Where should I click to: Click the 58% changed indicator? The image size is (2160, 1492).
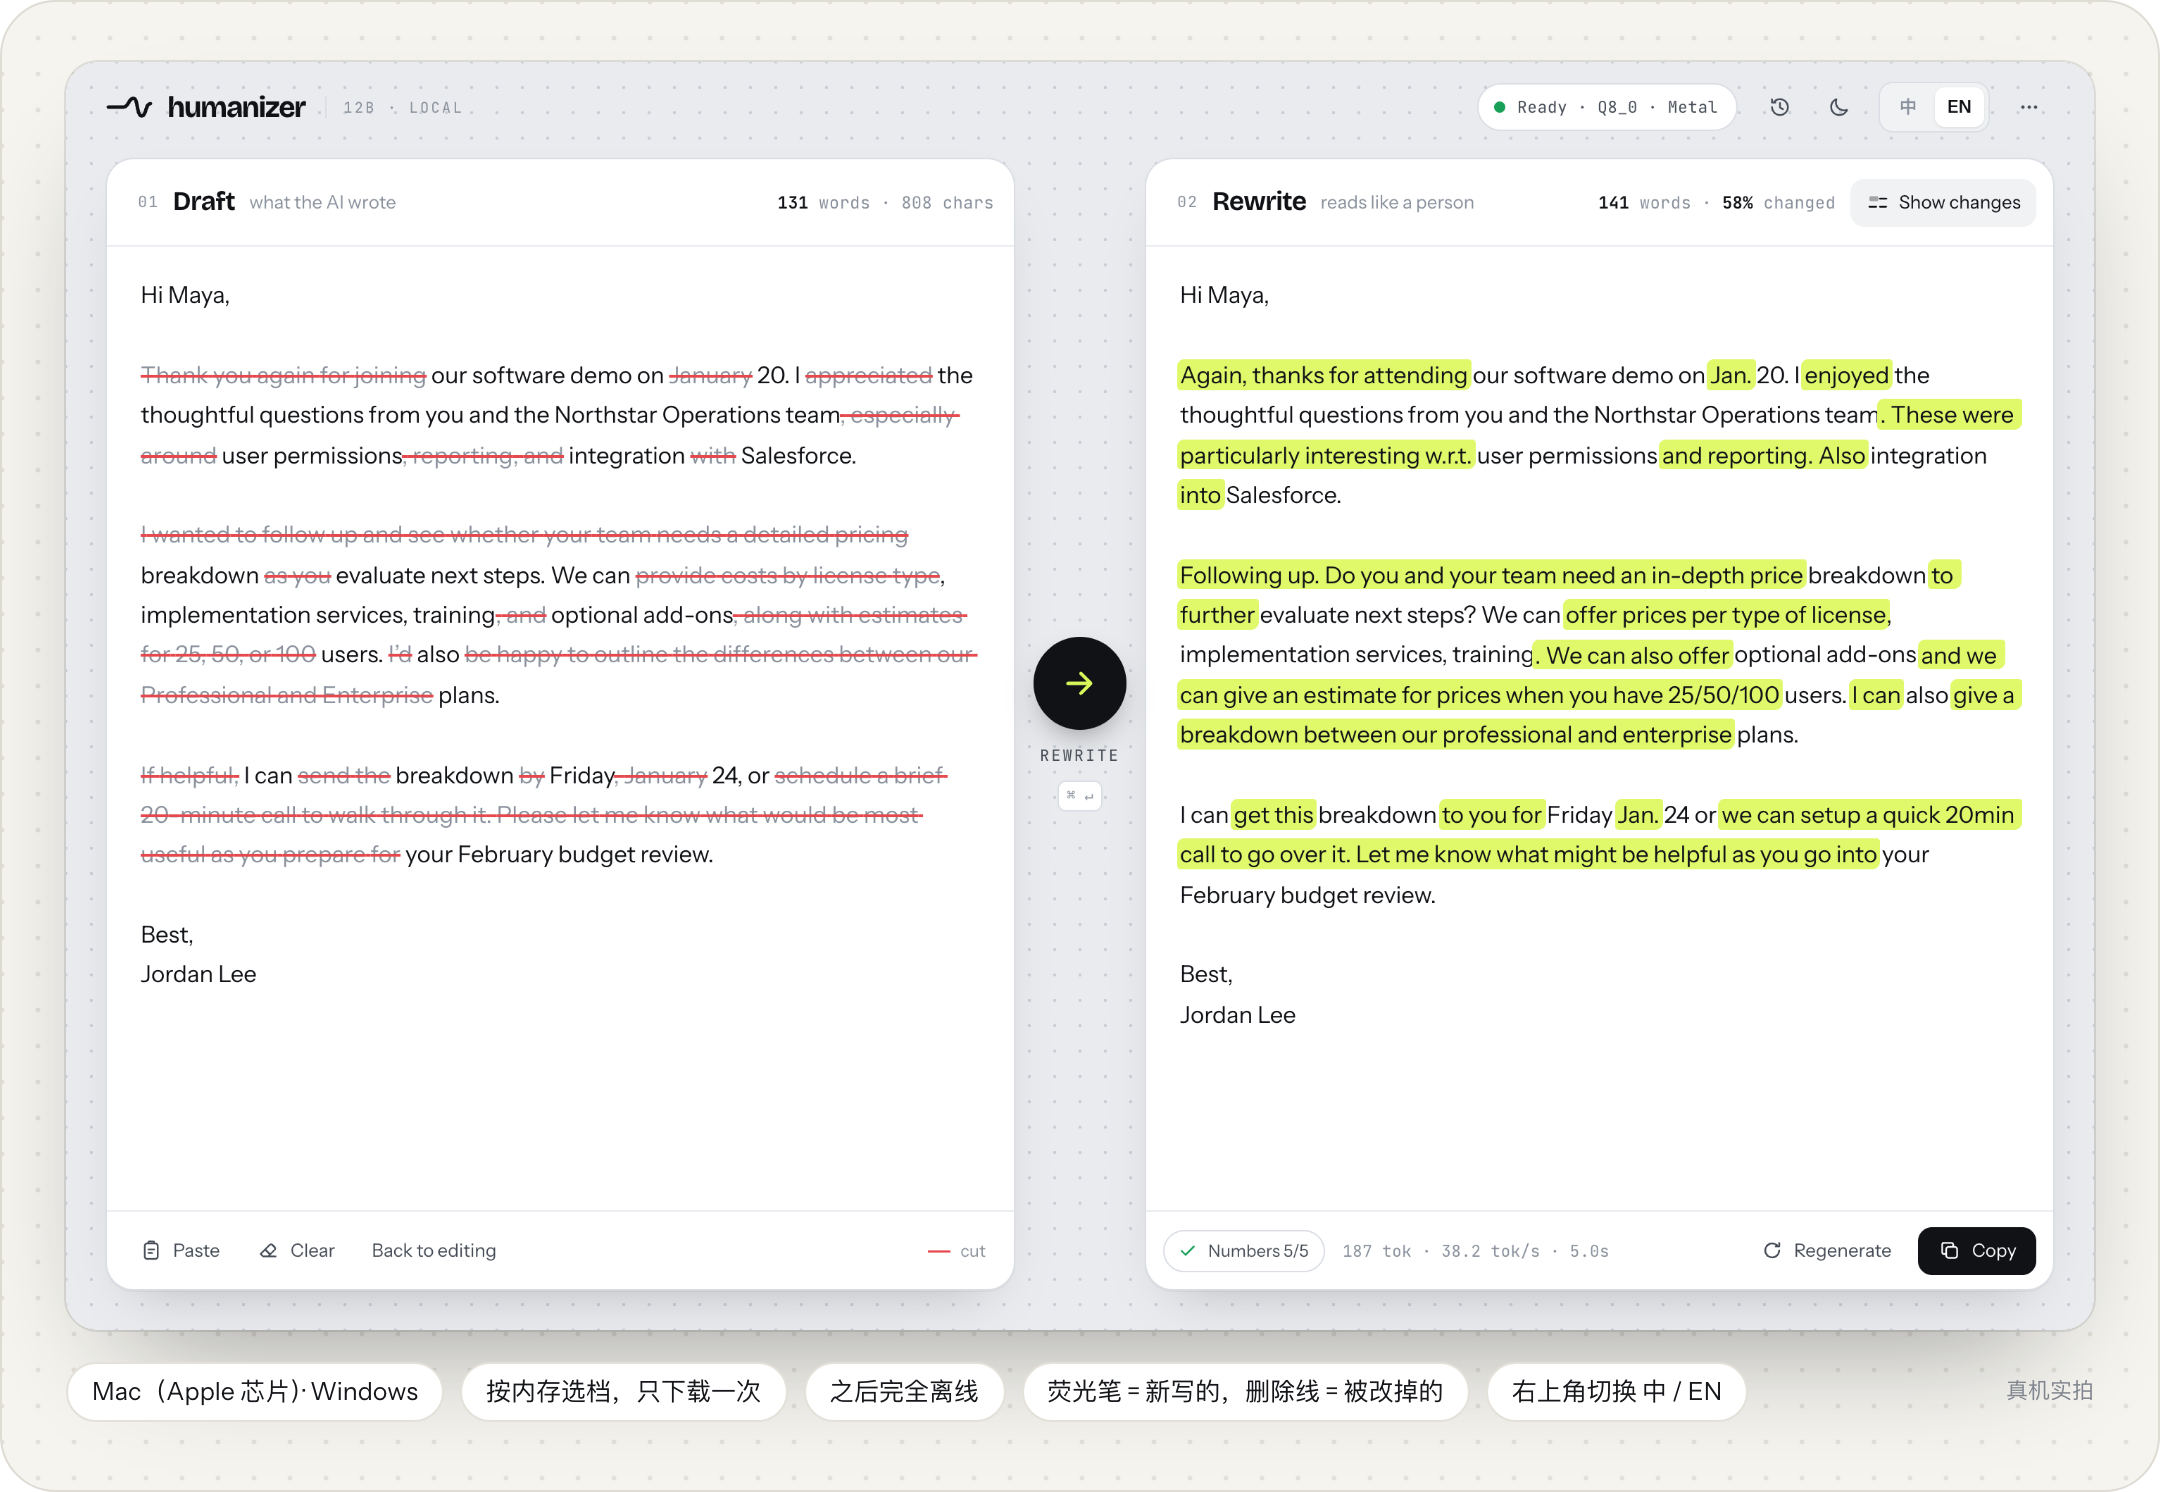tap(1778, 203)
